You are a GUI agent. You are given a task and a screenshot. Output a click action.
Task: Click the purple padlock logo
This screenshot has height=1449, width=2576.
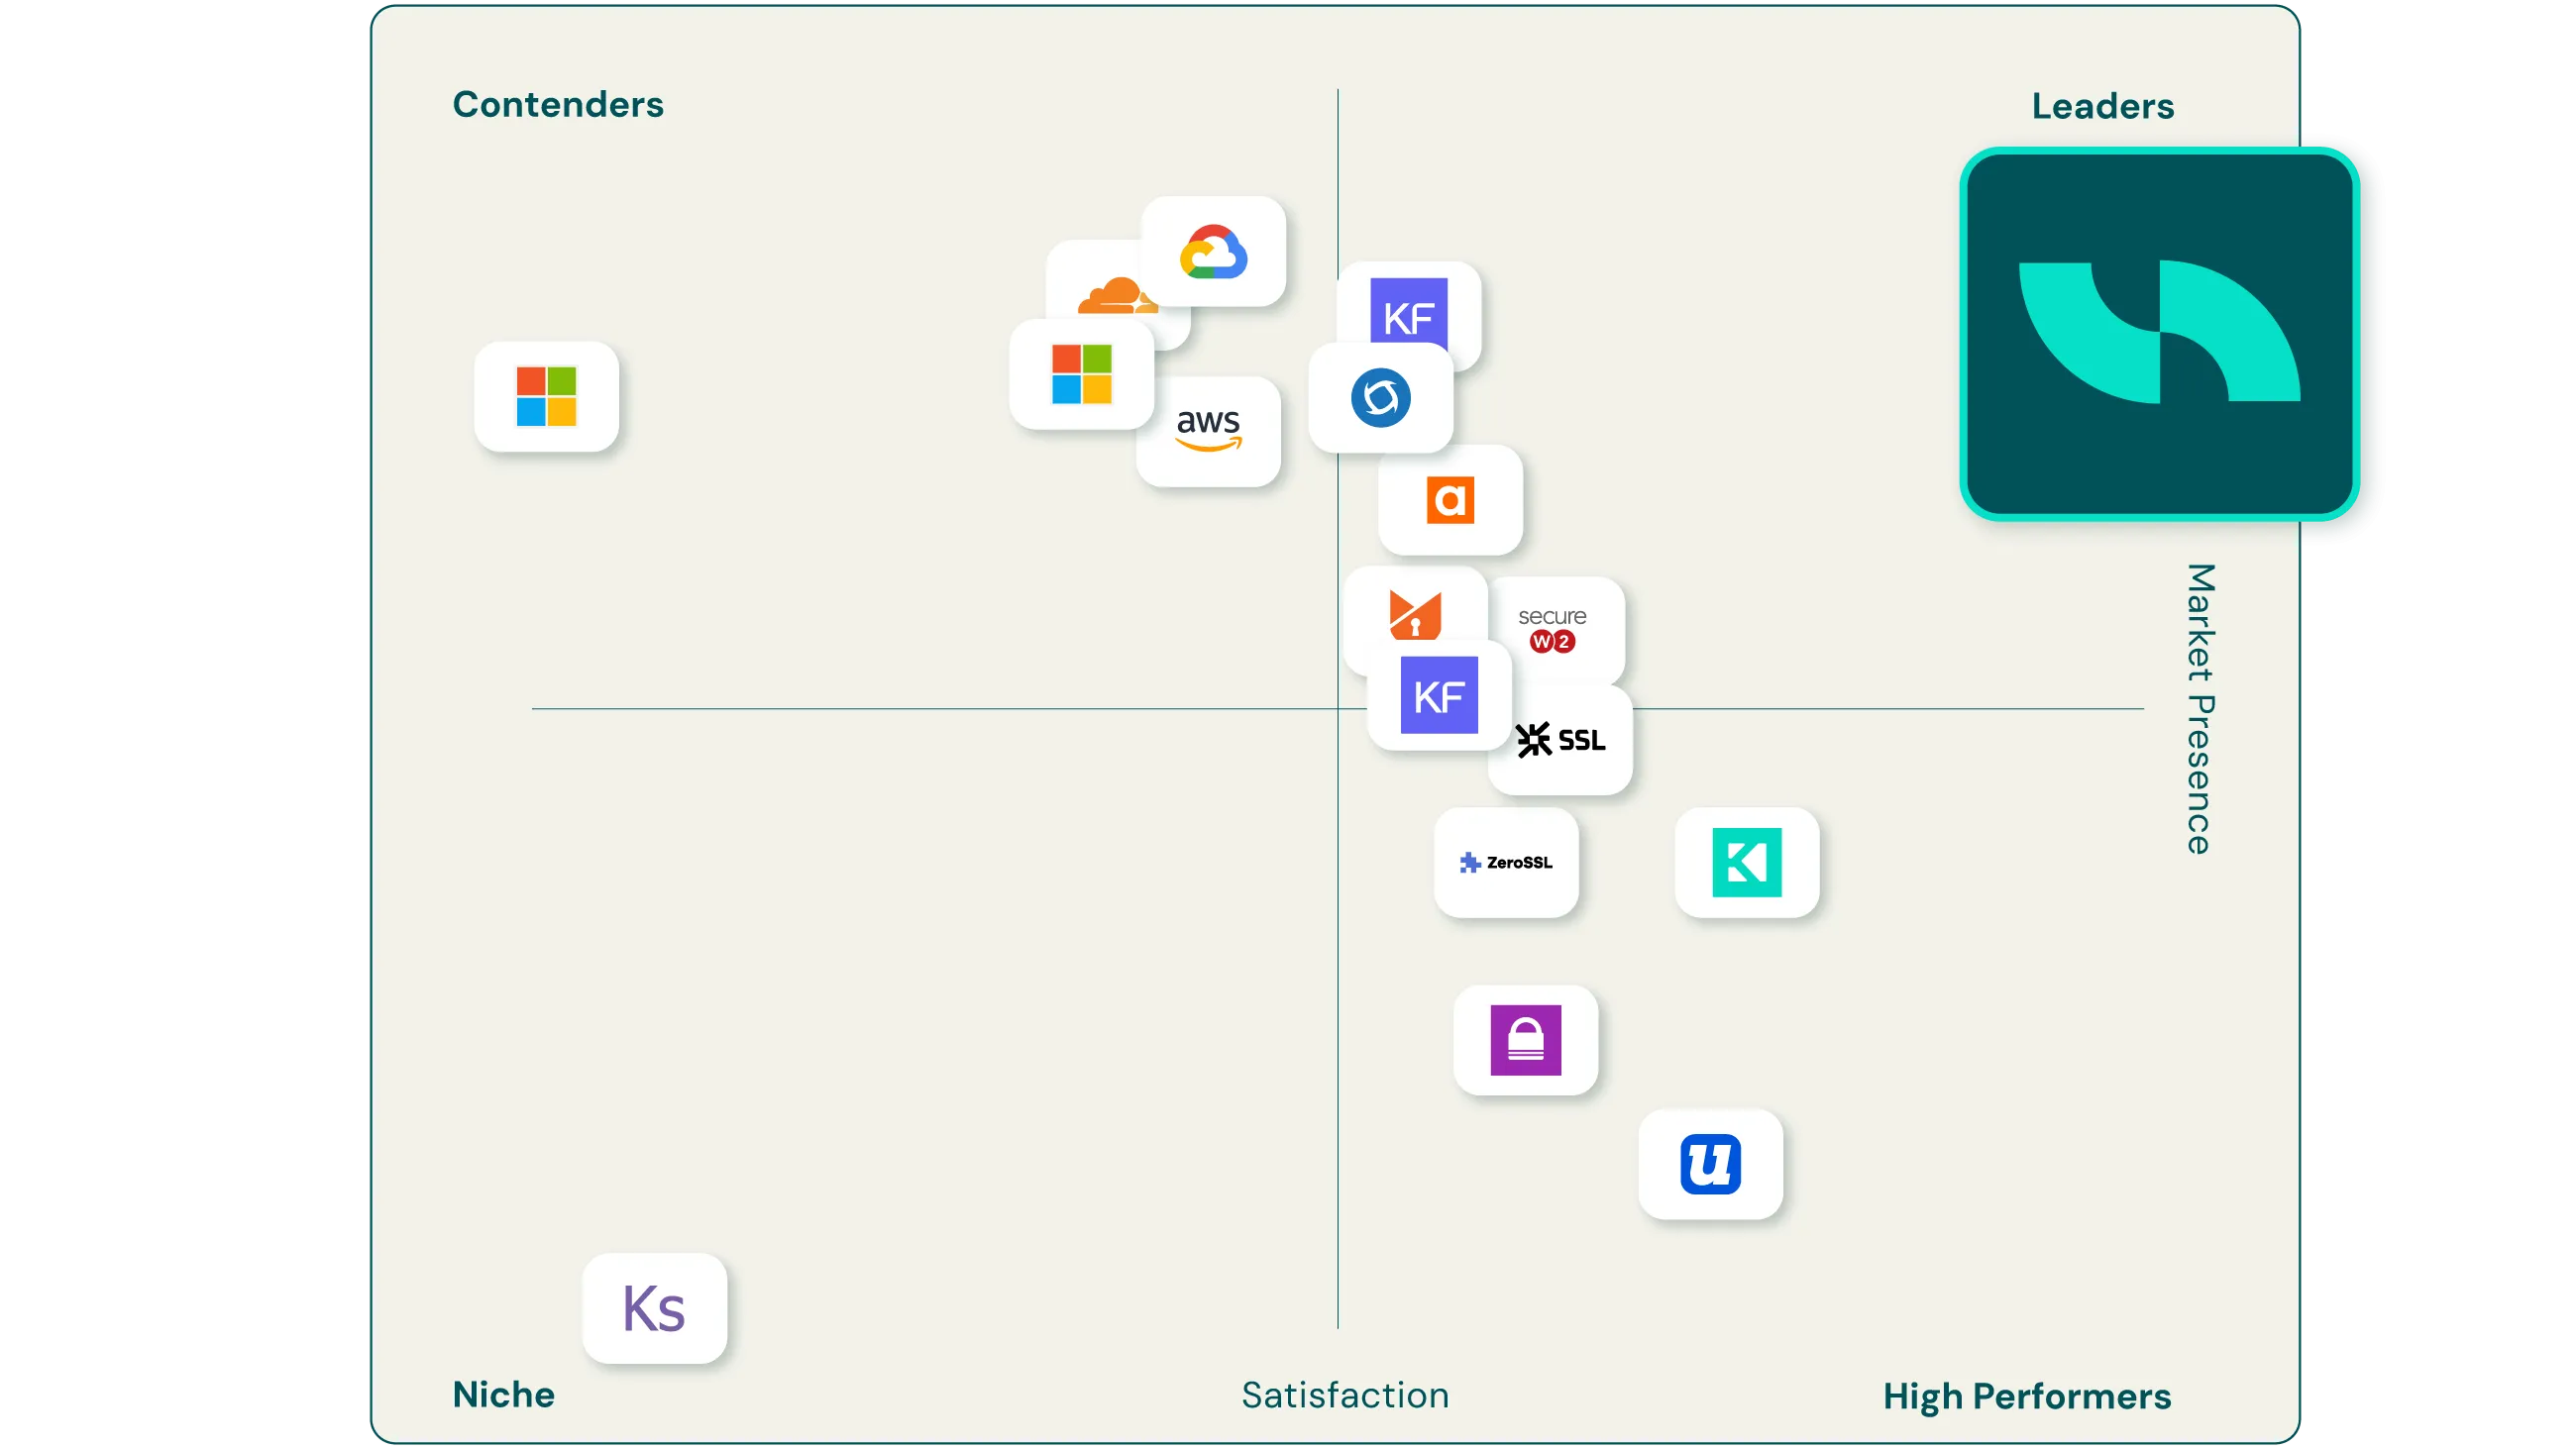[x=1526, y=1041]
